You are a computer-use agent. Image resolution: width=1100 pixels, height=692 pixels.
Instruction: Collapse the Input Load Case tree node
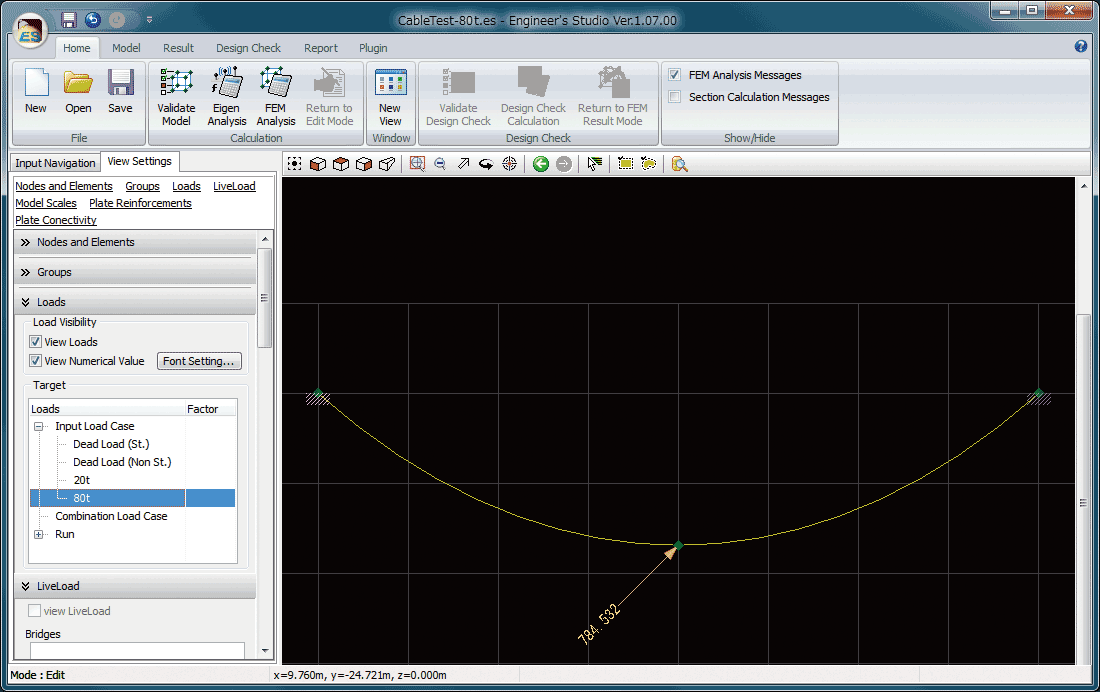click(x=39, y=426)
